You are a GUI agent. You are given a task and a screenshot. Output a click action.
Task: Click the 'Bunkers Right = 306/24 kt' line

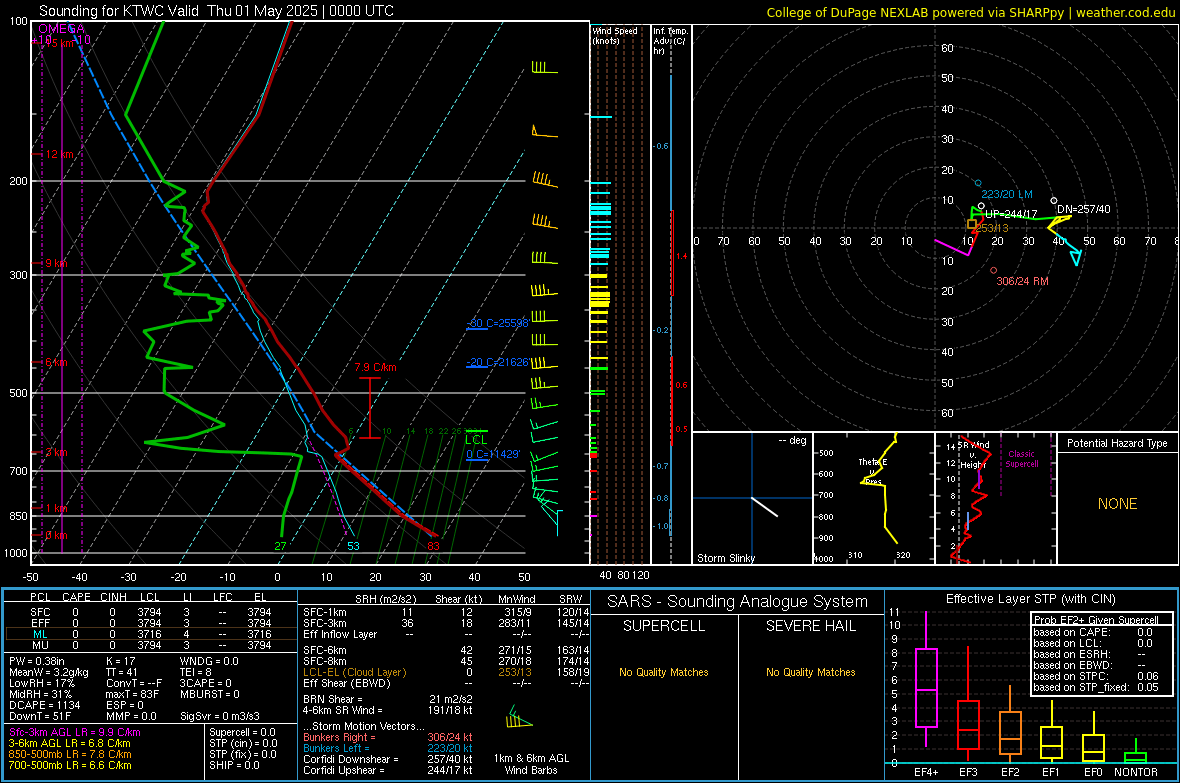point(388,737)
